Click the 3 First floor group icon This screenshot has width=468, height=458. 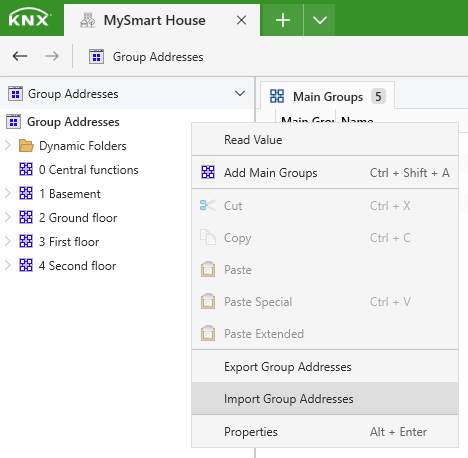[x=26, y=241]
